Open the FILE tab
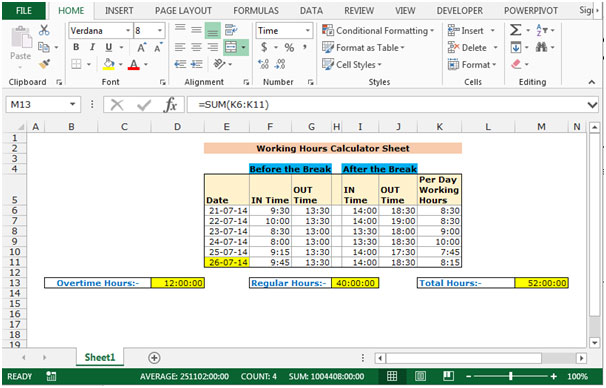Viewport: 606px width, 388px height. click(x=24, y=10)
